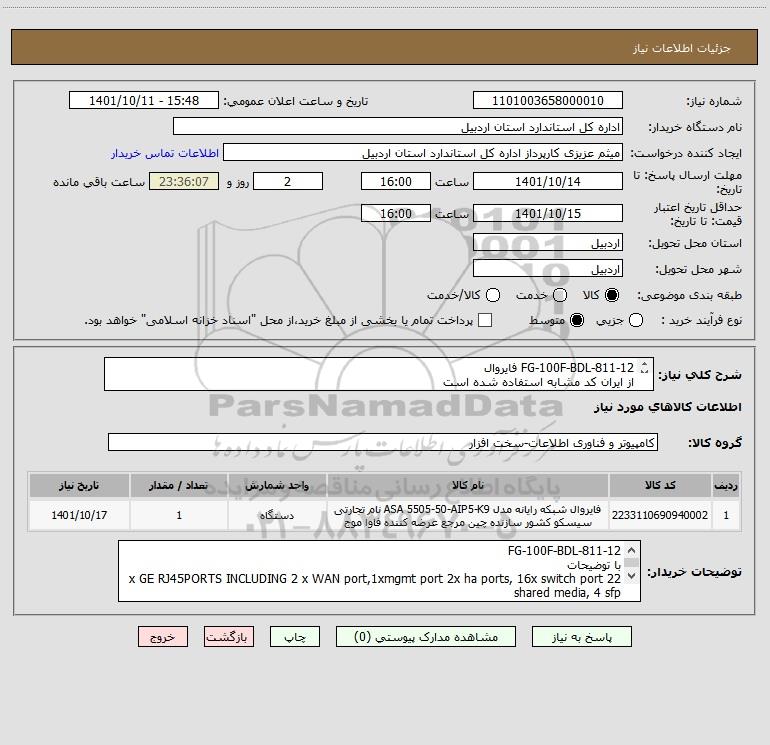The image size is (770, 745).
Task: Click the ASA 5505-50-AIP5-K9 product name cell
Action: point(468,515)
